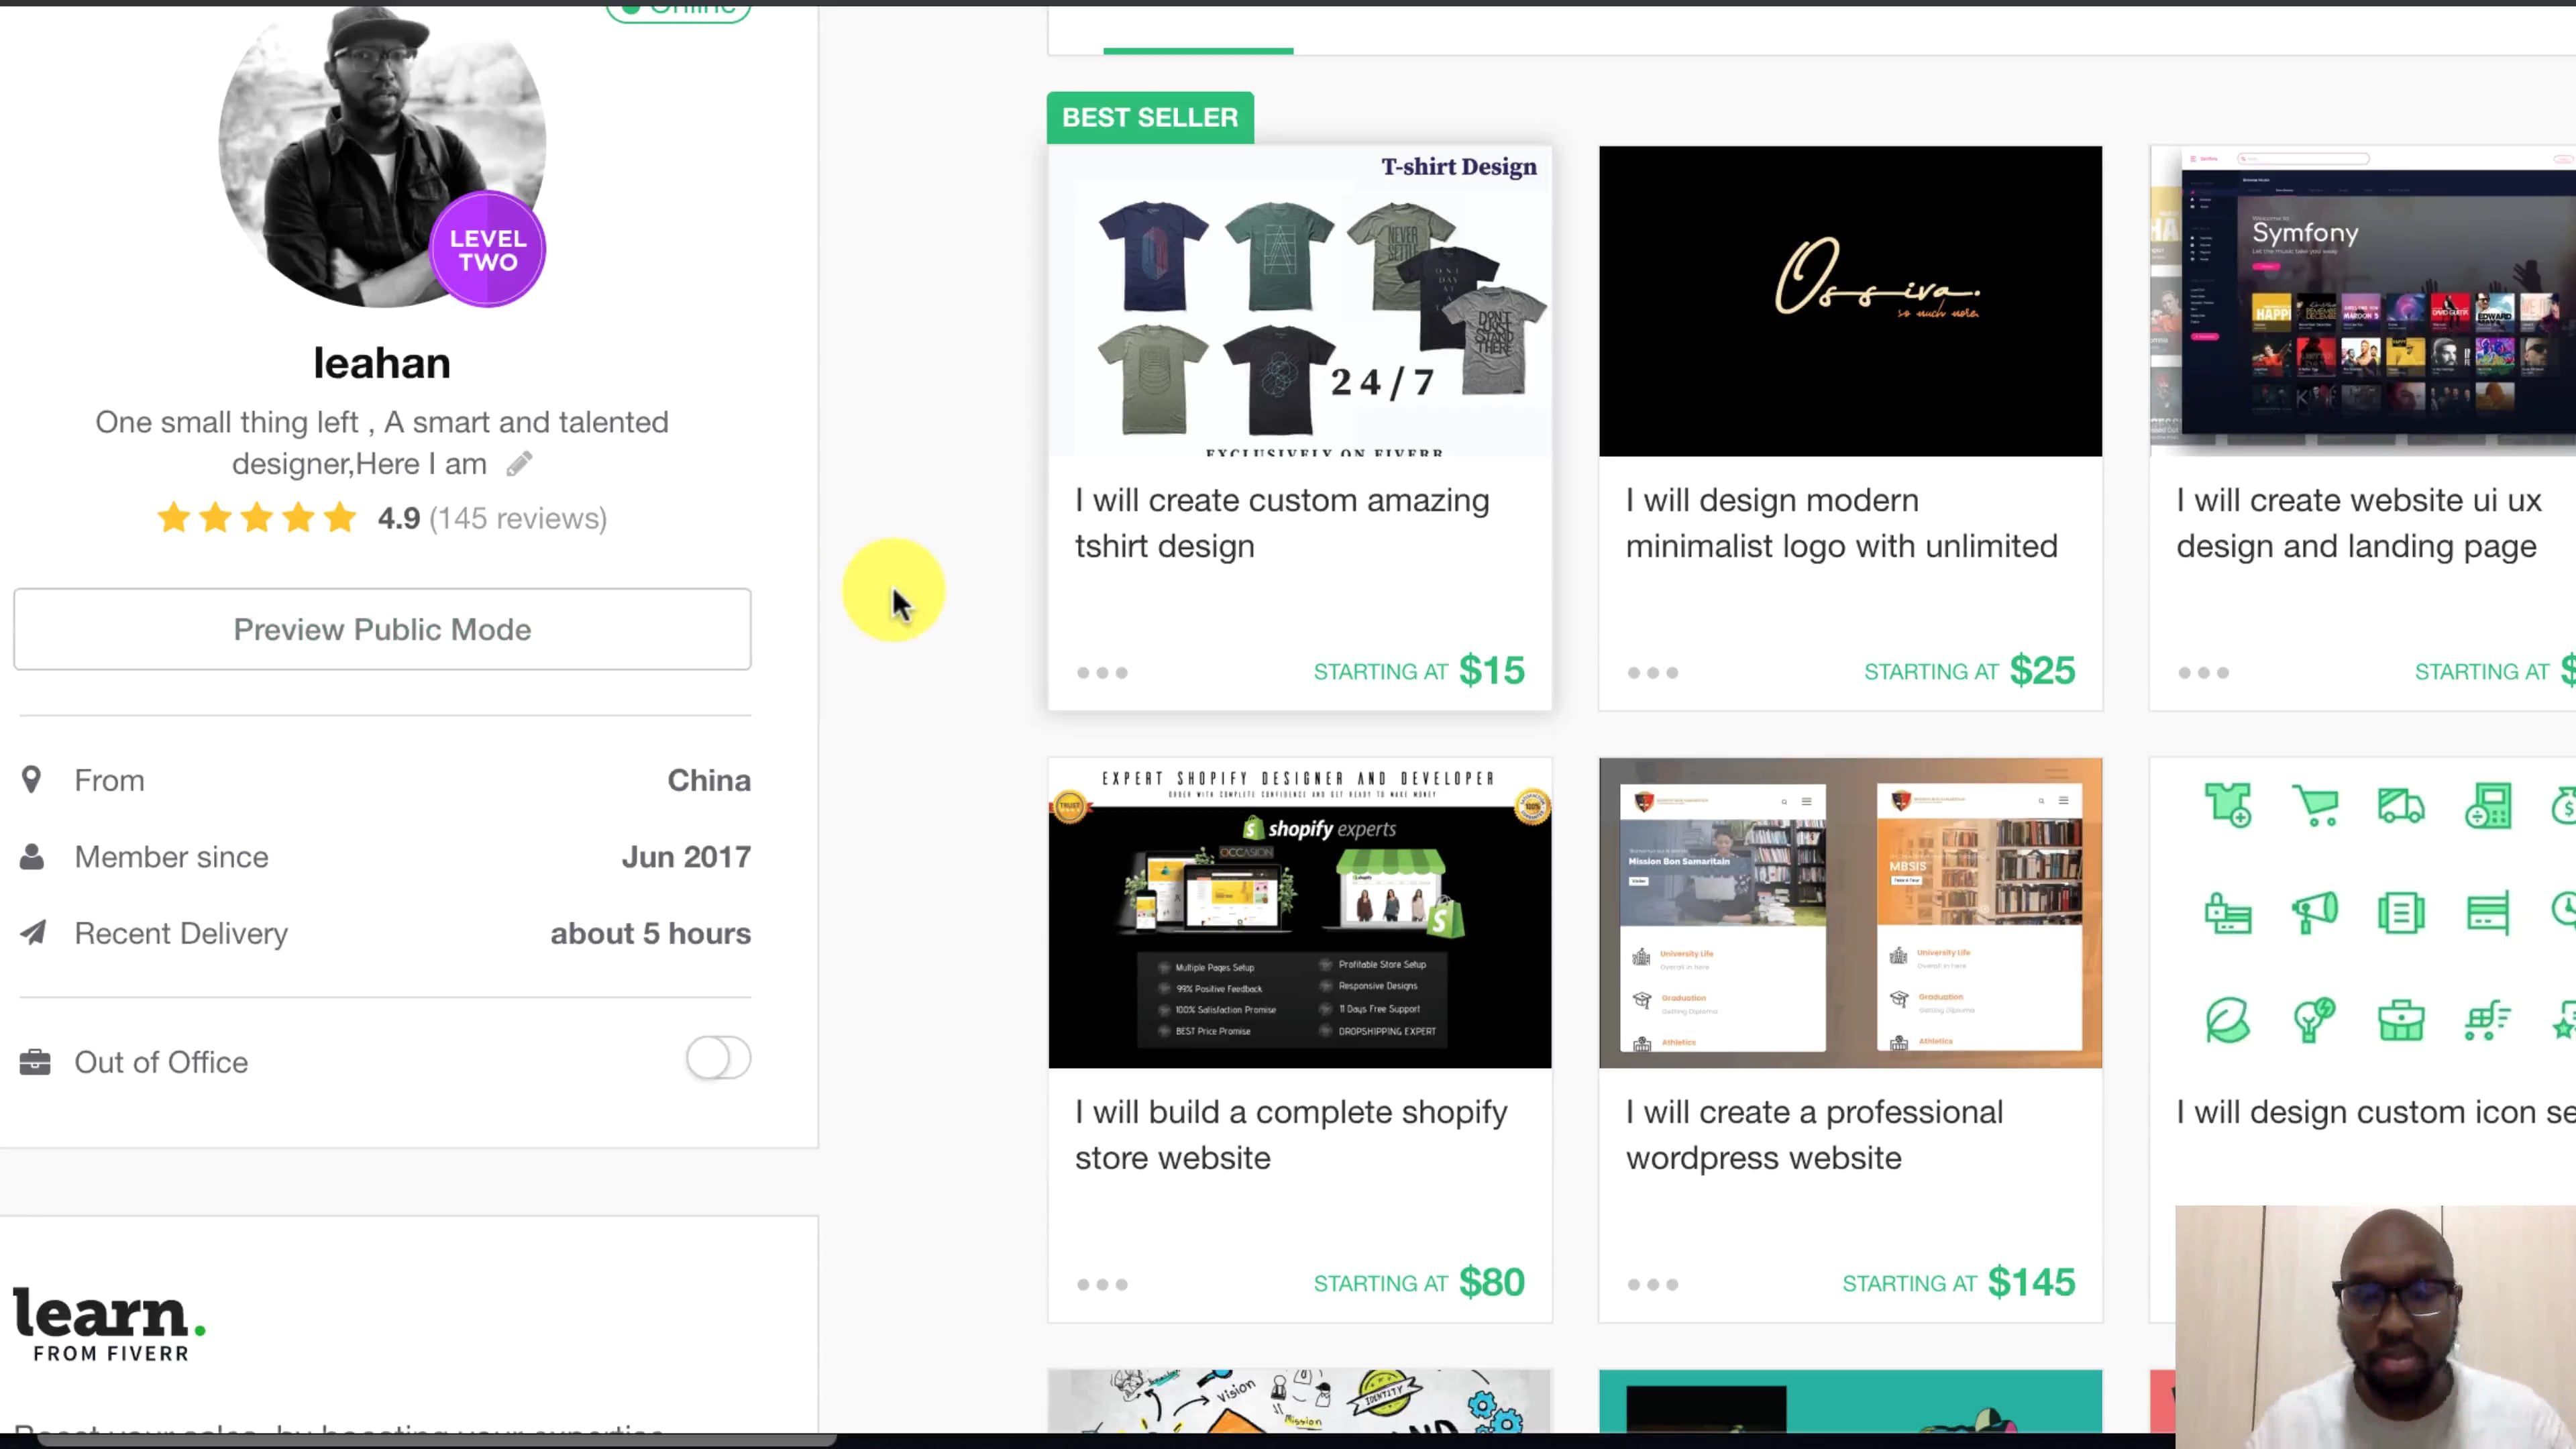Click the 'China' location value
Image resolution: width=2576 pixels, height=1449 pixels.
(709, 780)
